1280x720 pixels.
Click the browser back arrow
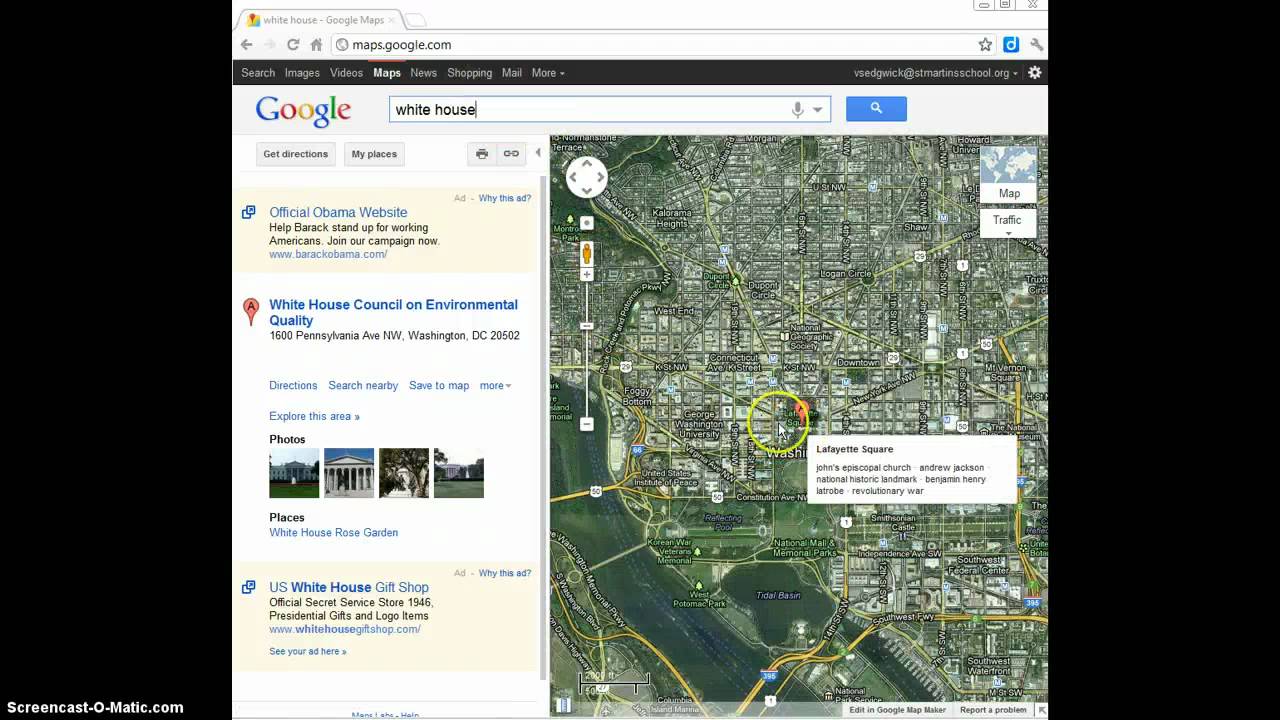(247, 45)
